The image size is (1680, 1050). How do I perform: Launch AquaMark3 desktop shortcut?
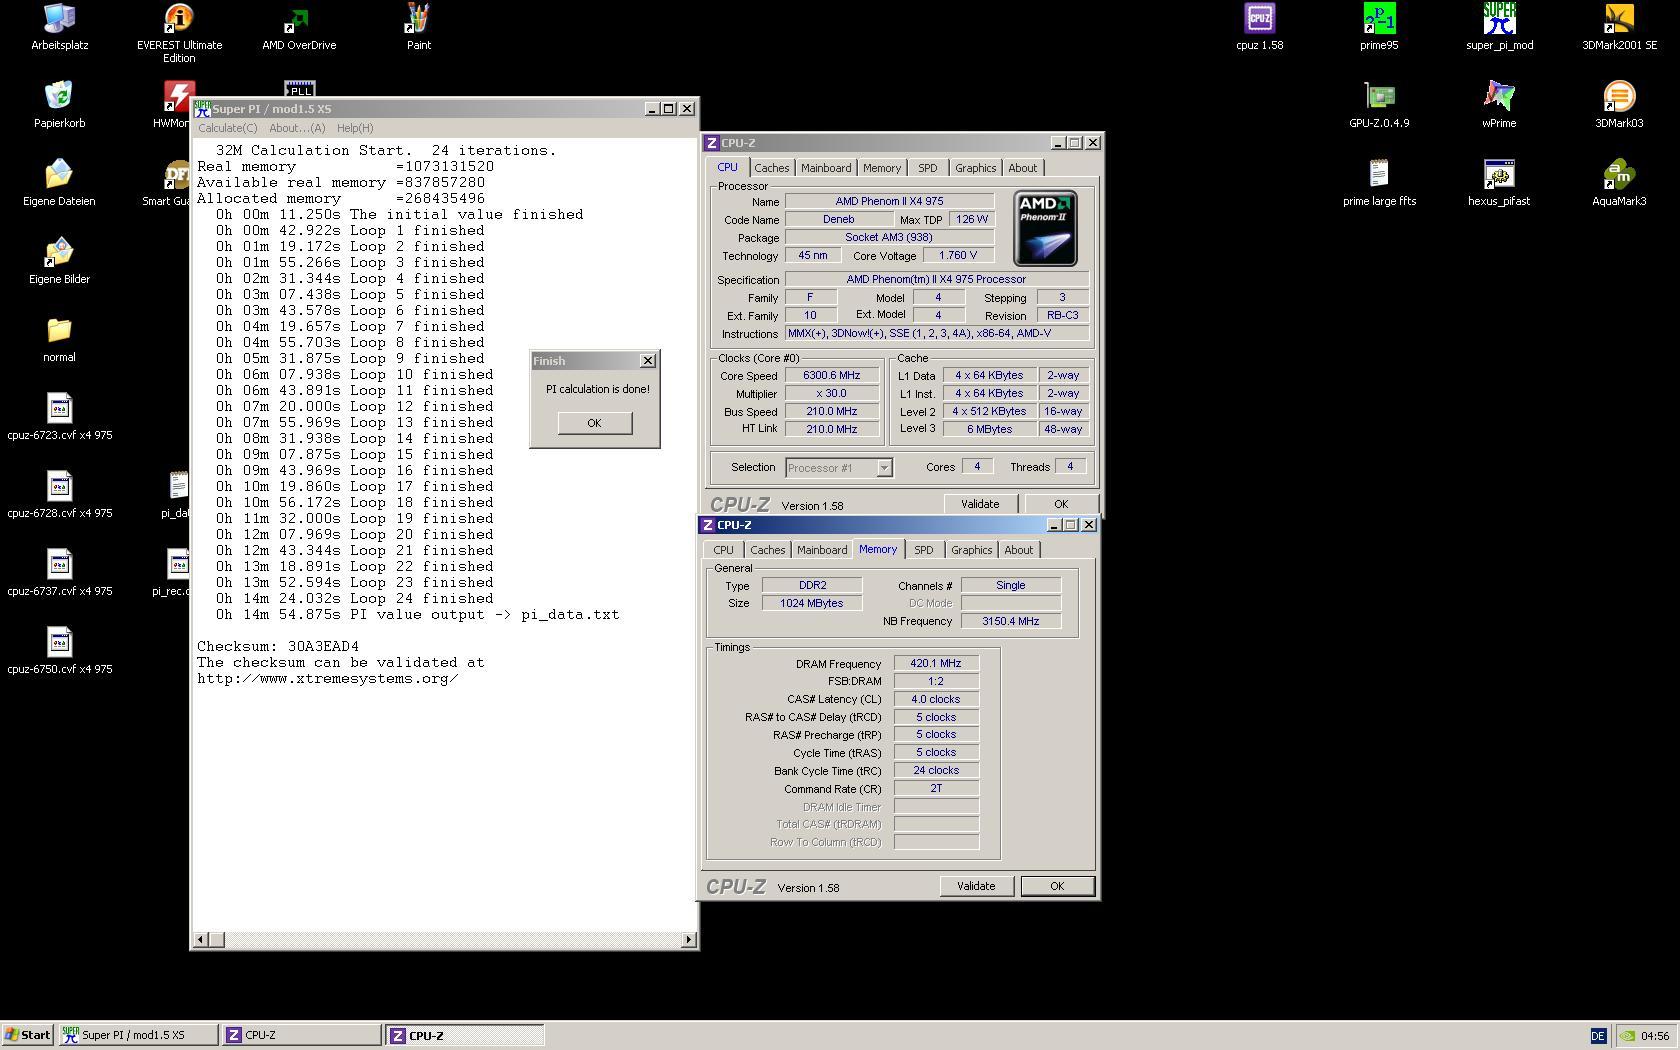click(1619, 183)
